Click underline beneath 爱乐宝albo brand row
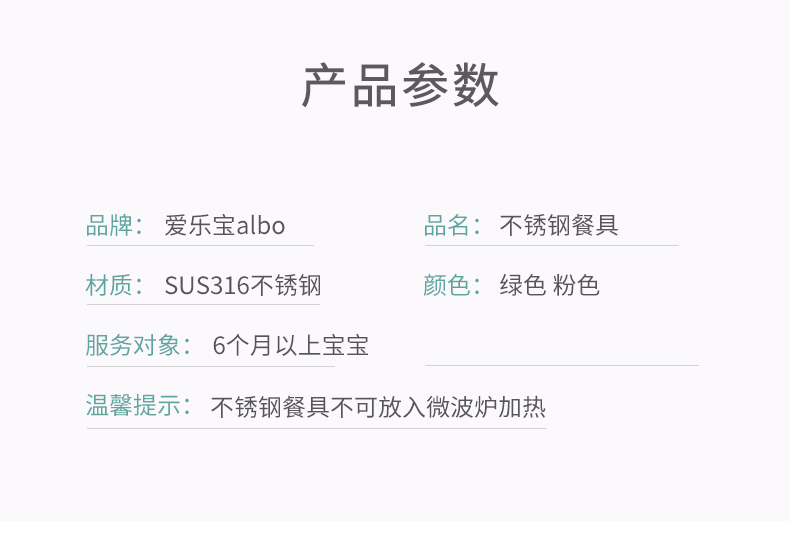The image size is (790, 536). point(201,246)
